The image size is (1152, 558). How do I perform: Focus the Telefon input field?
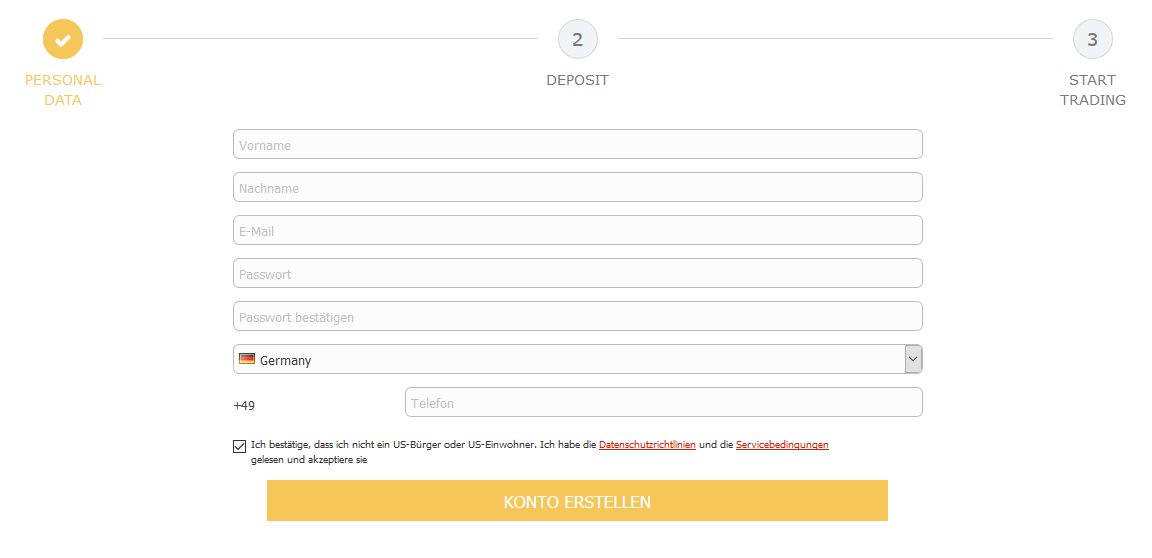click(663, 402)
